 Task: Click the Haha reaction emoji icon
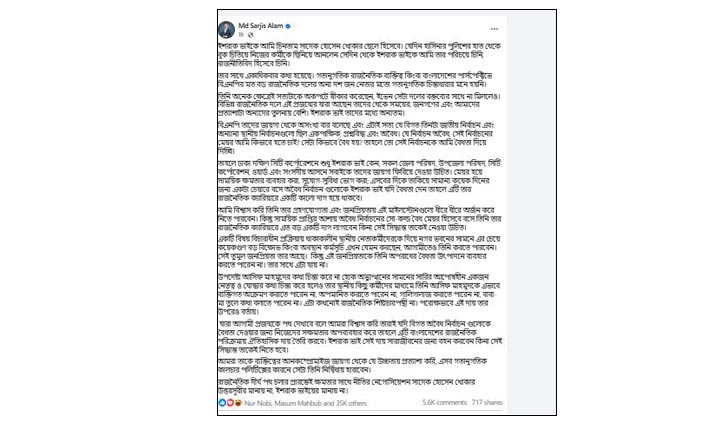click(x=237, y=403)
